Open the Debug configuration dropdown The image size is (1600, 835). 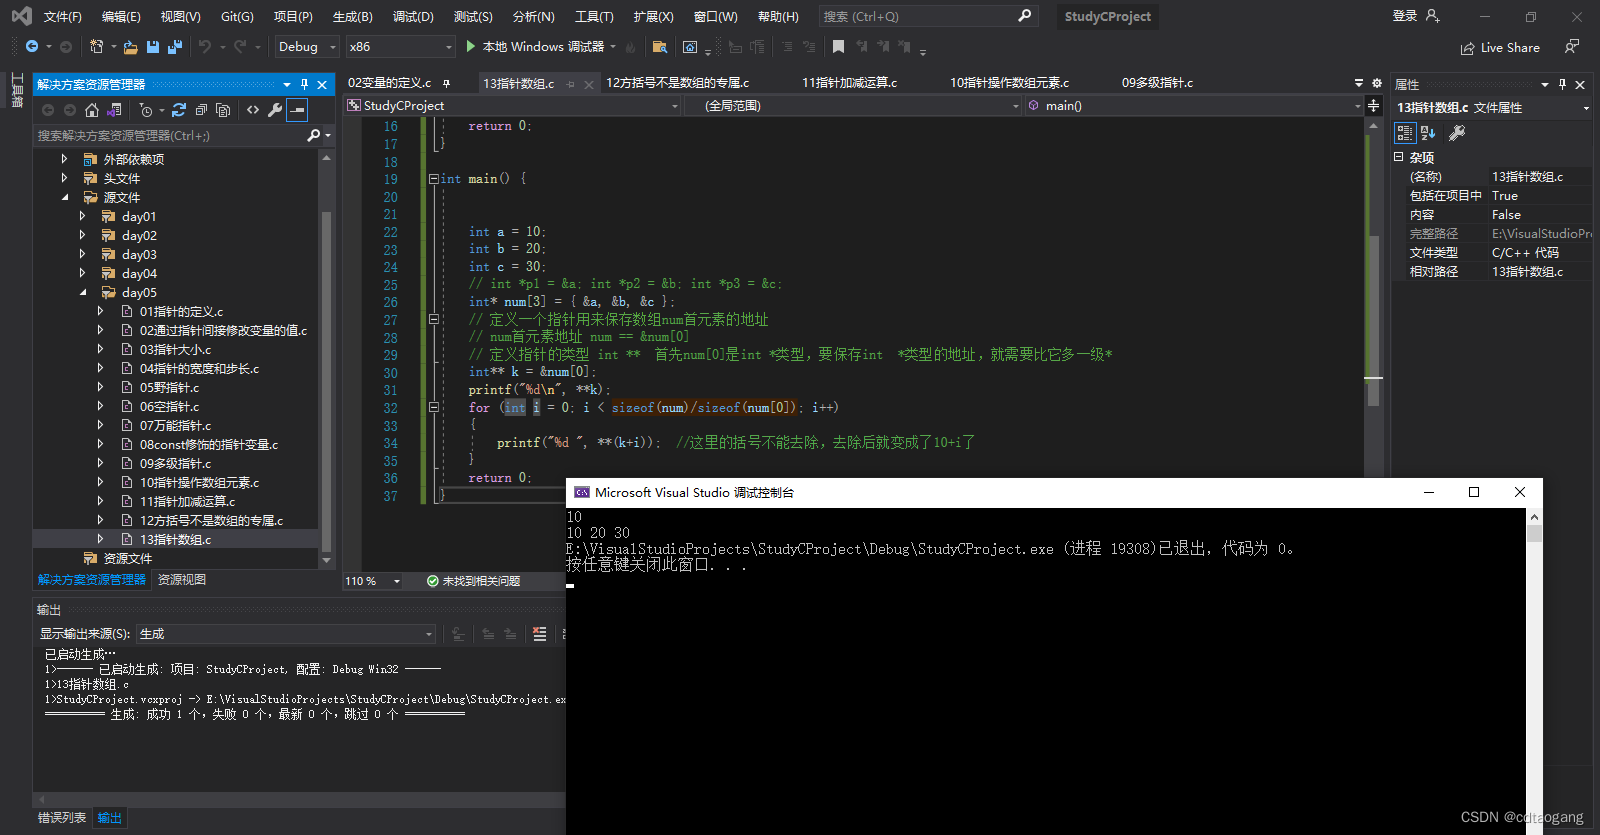(307, 47)
